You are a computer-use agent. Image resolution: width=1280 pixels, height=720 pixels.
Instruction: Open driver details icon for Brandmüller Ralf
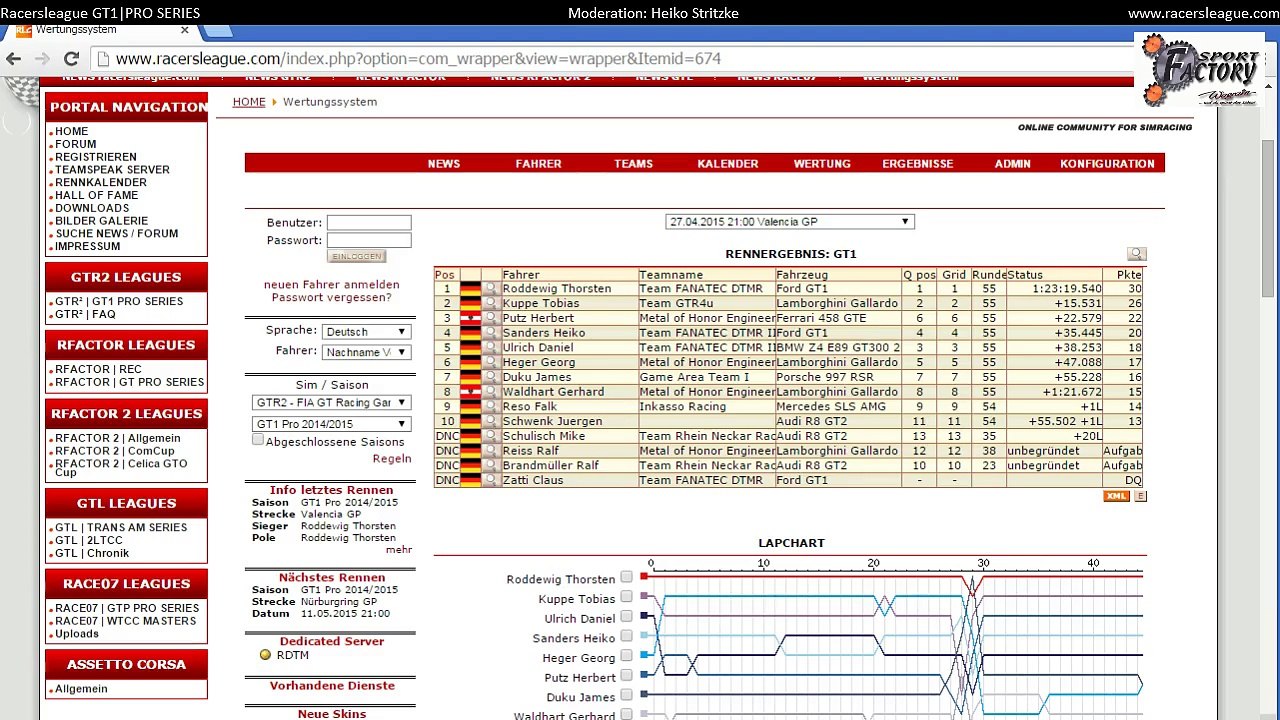pos(490,465)
